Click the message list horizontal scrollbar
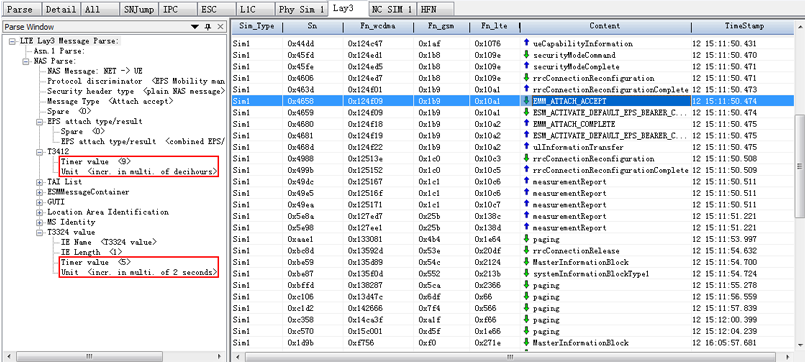The height and width of the screenshot is (362, 805). [513, 356]
